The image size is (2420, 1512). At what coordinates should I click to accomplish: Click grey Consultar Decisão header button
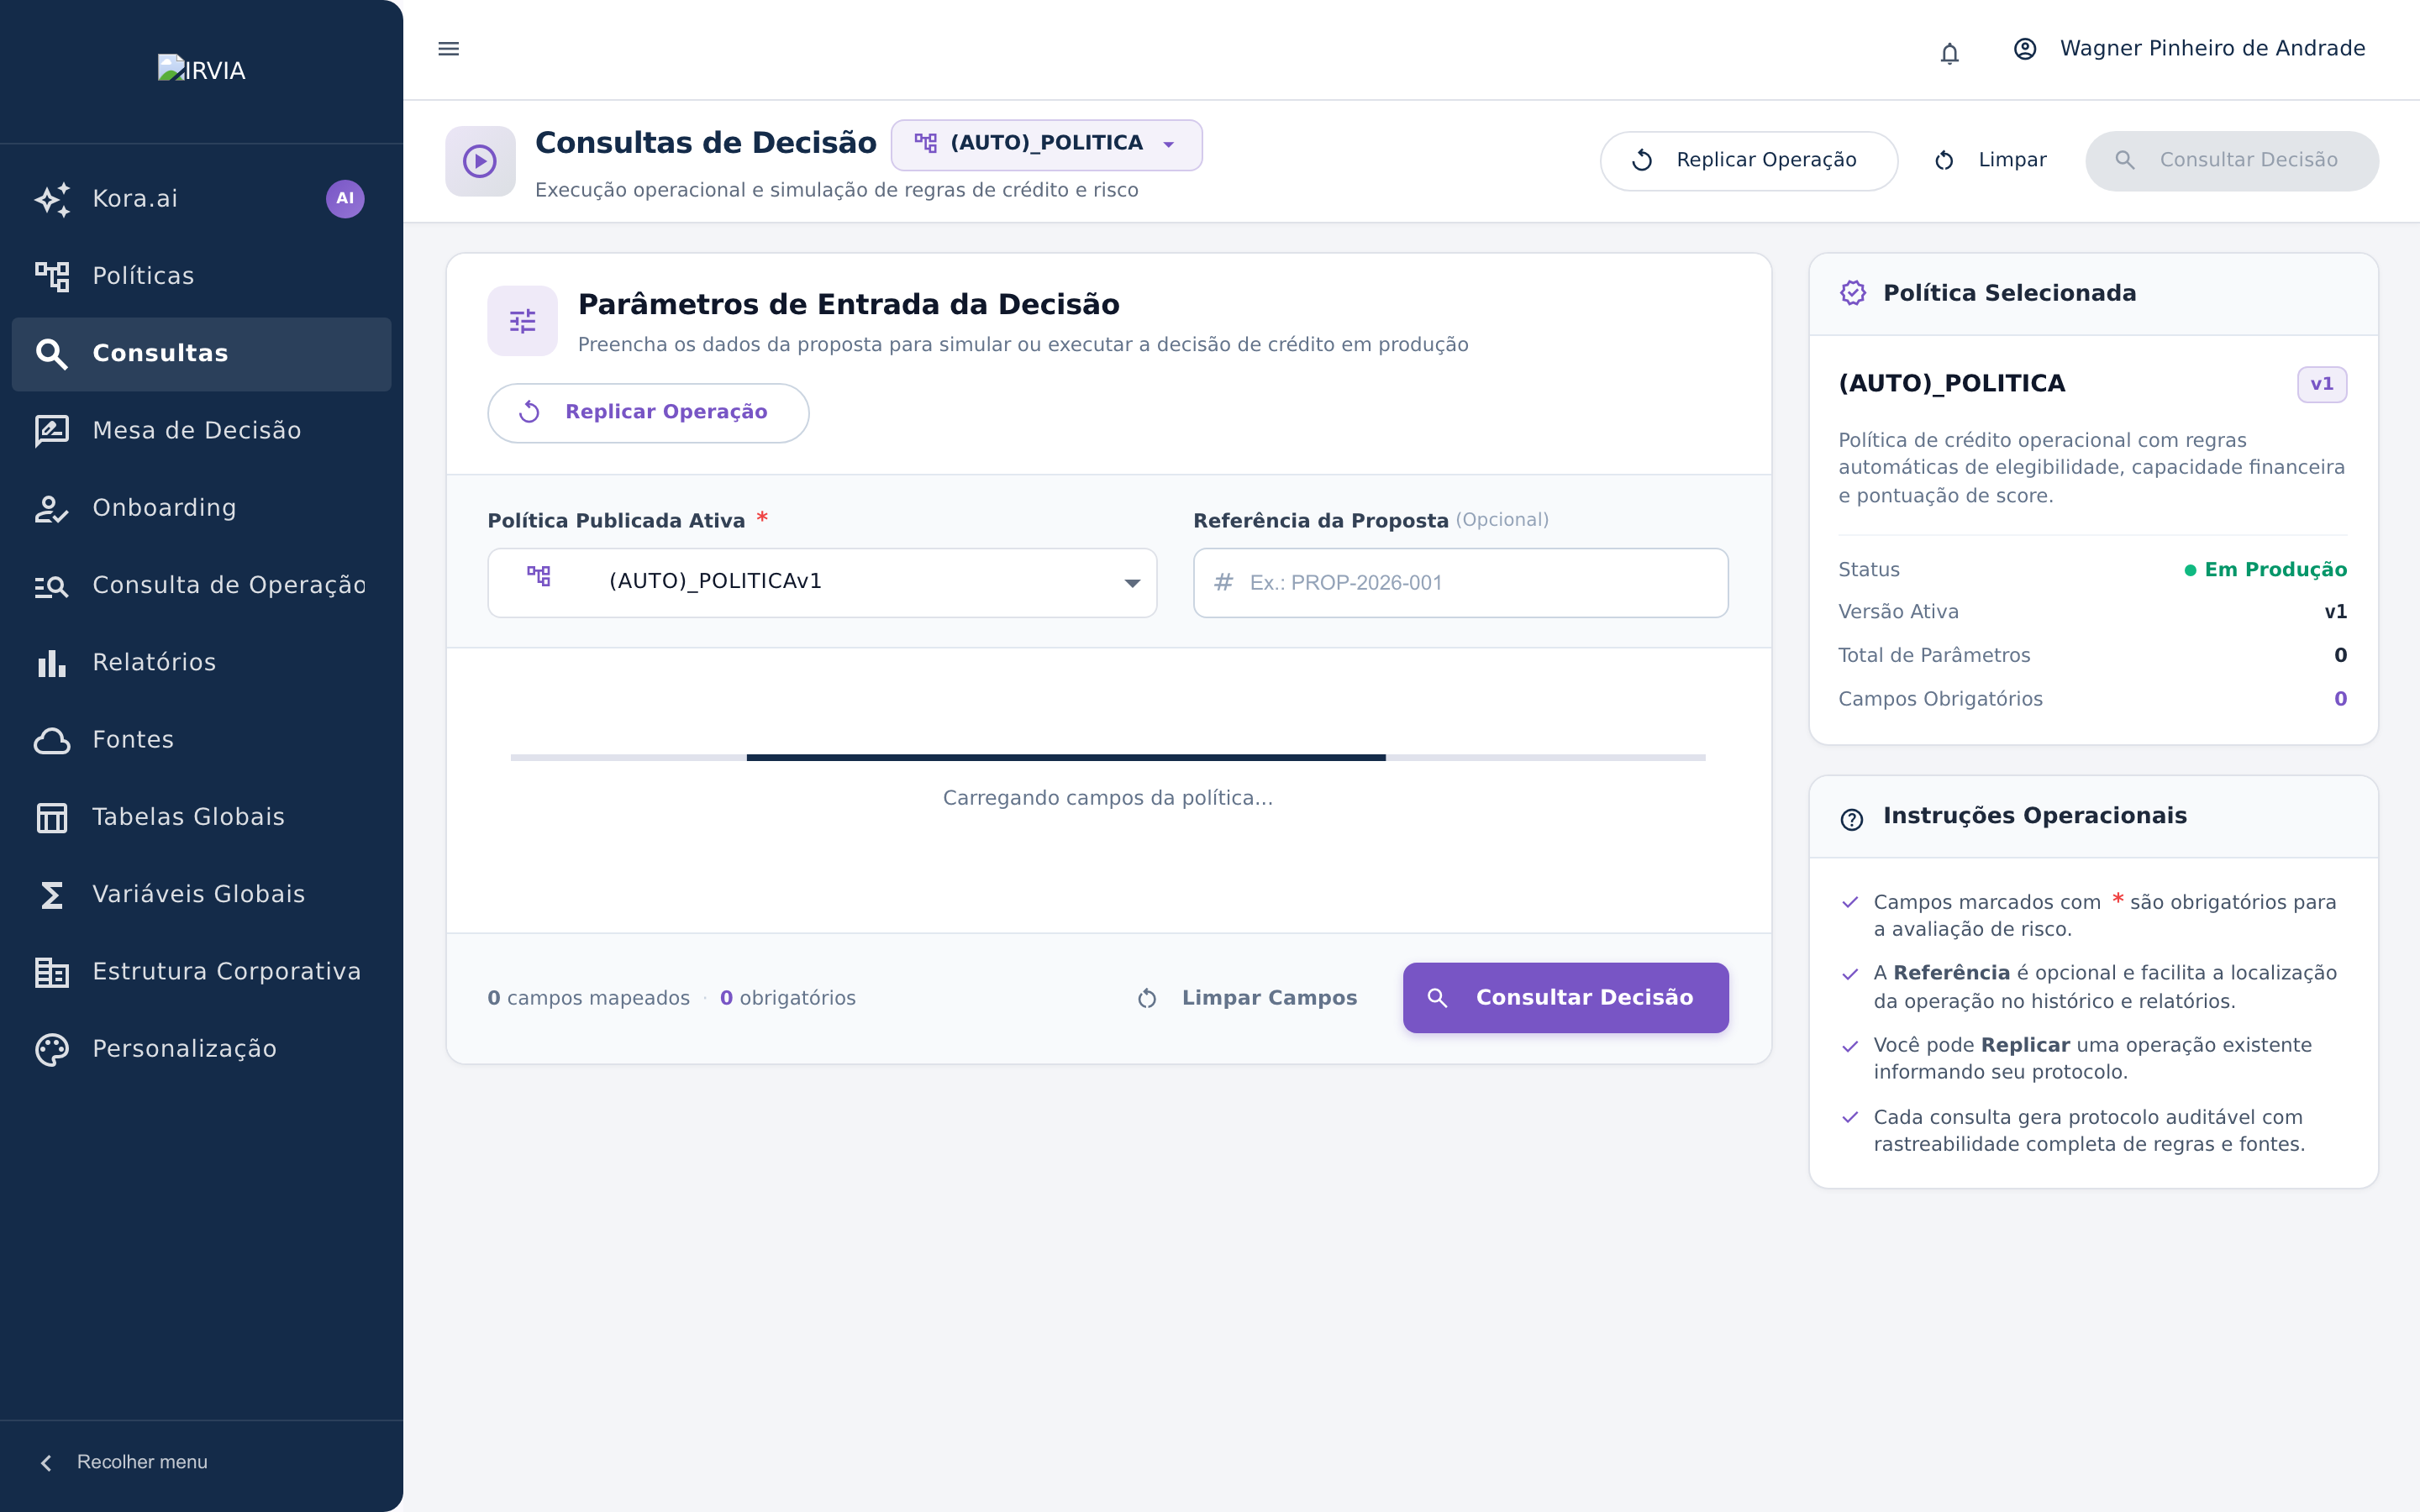click(x=2231, y=161)
